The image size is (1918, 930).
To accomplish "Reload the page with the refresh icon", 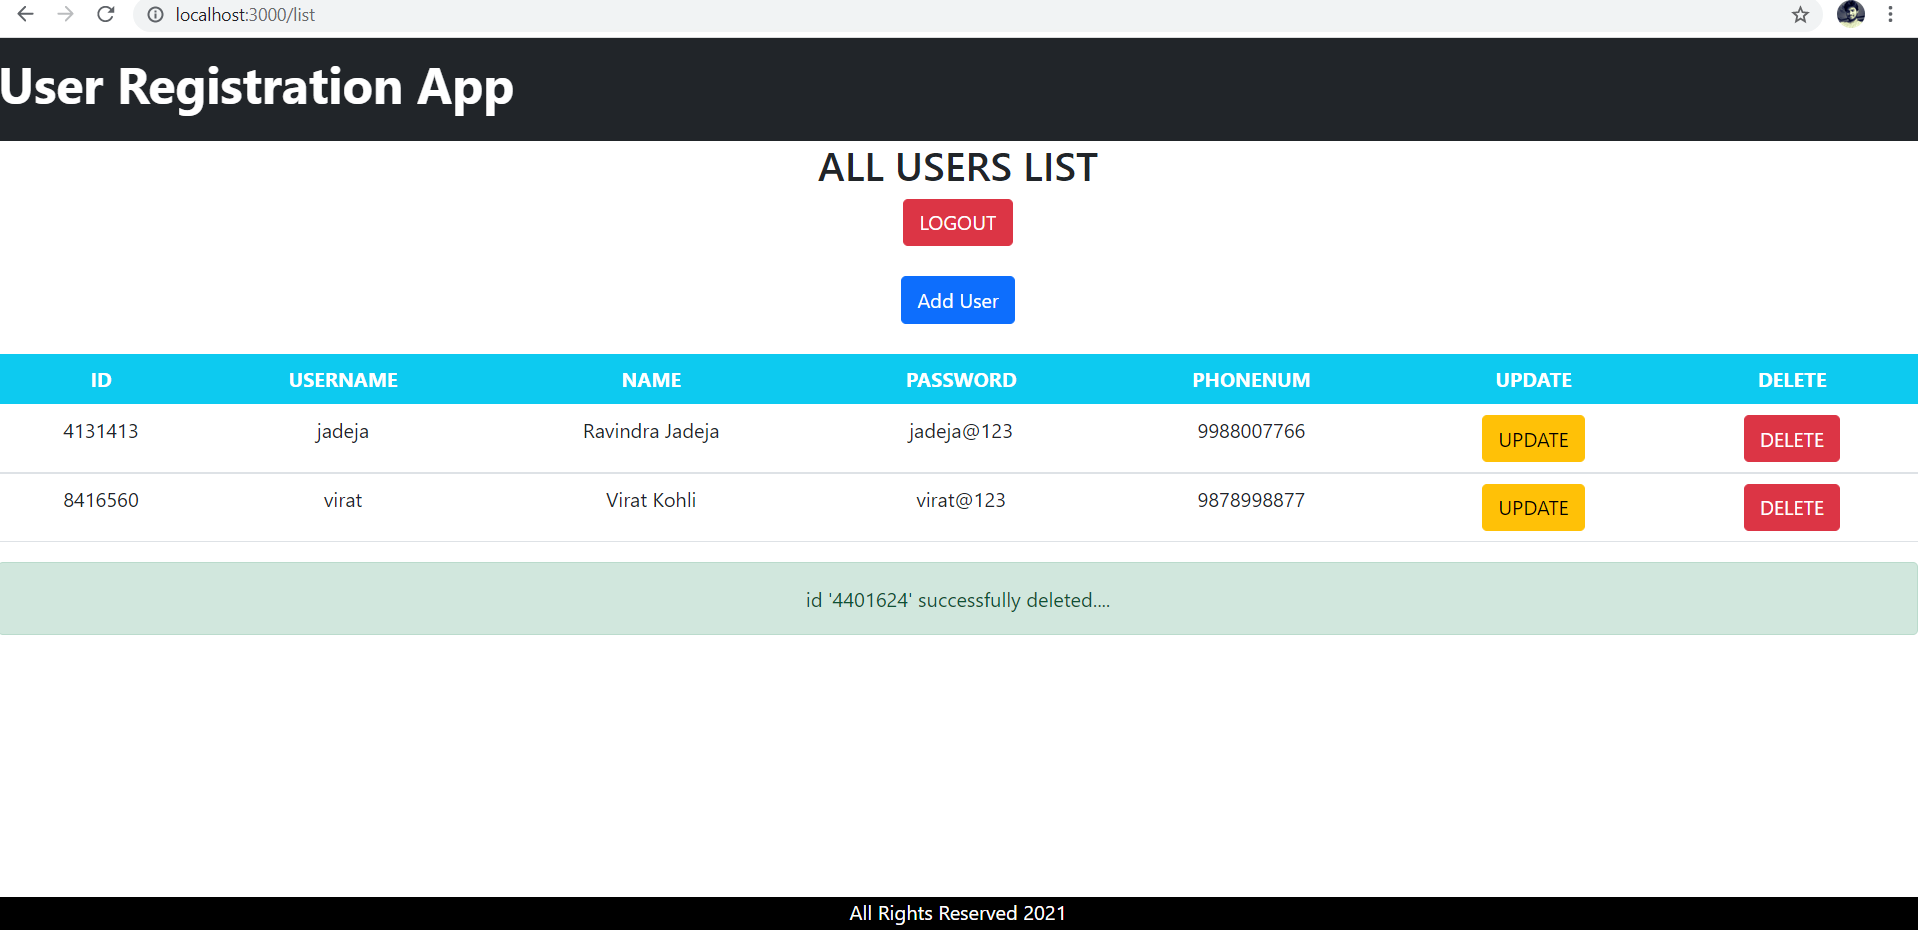I will pyautogui.click(x=106, y=14).
